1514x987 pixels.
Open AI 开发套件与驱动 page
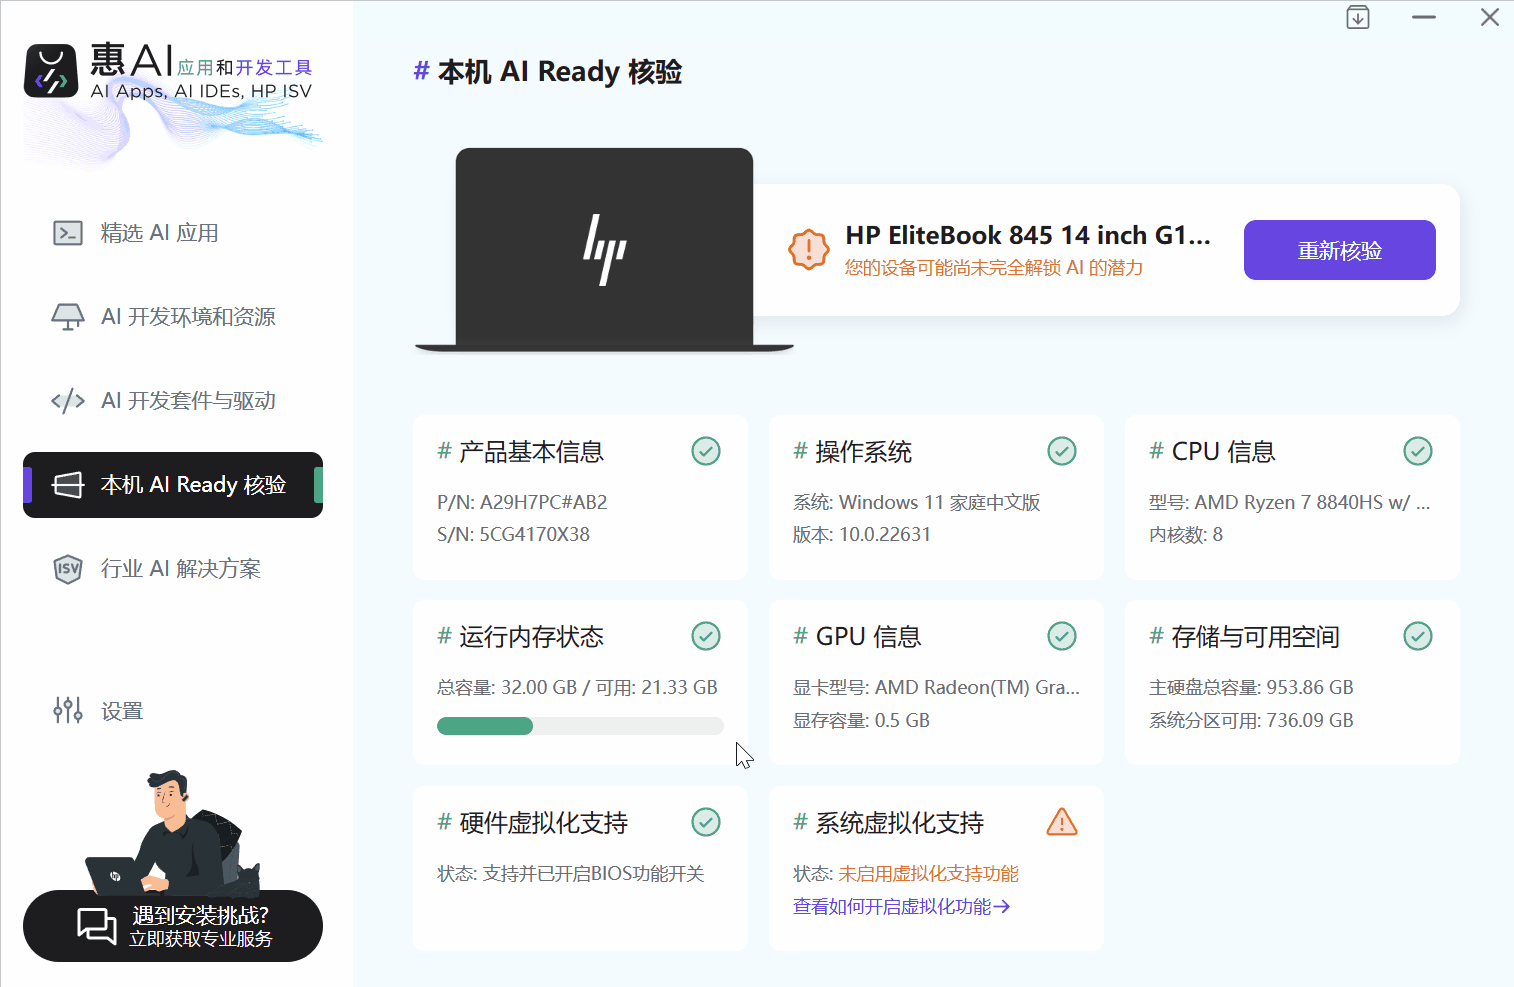coord(173,401)
